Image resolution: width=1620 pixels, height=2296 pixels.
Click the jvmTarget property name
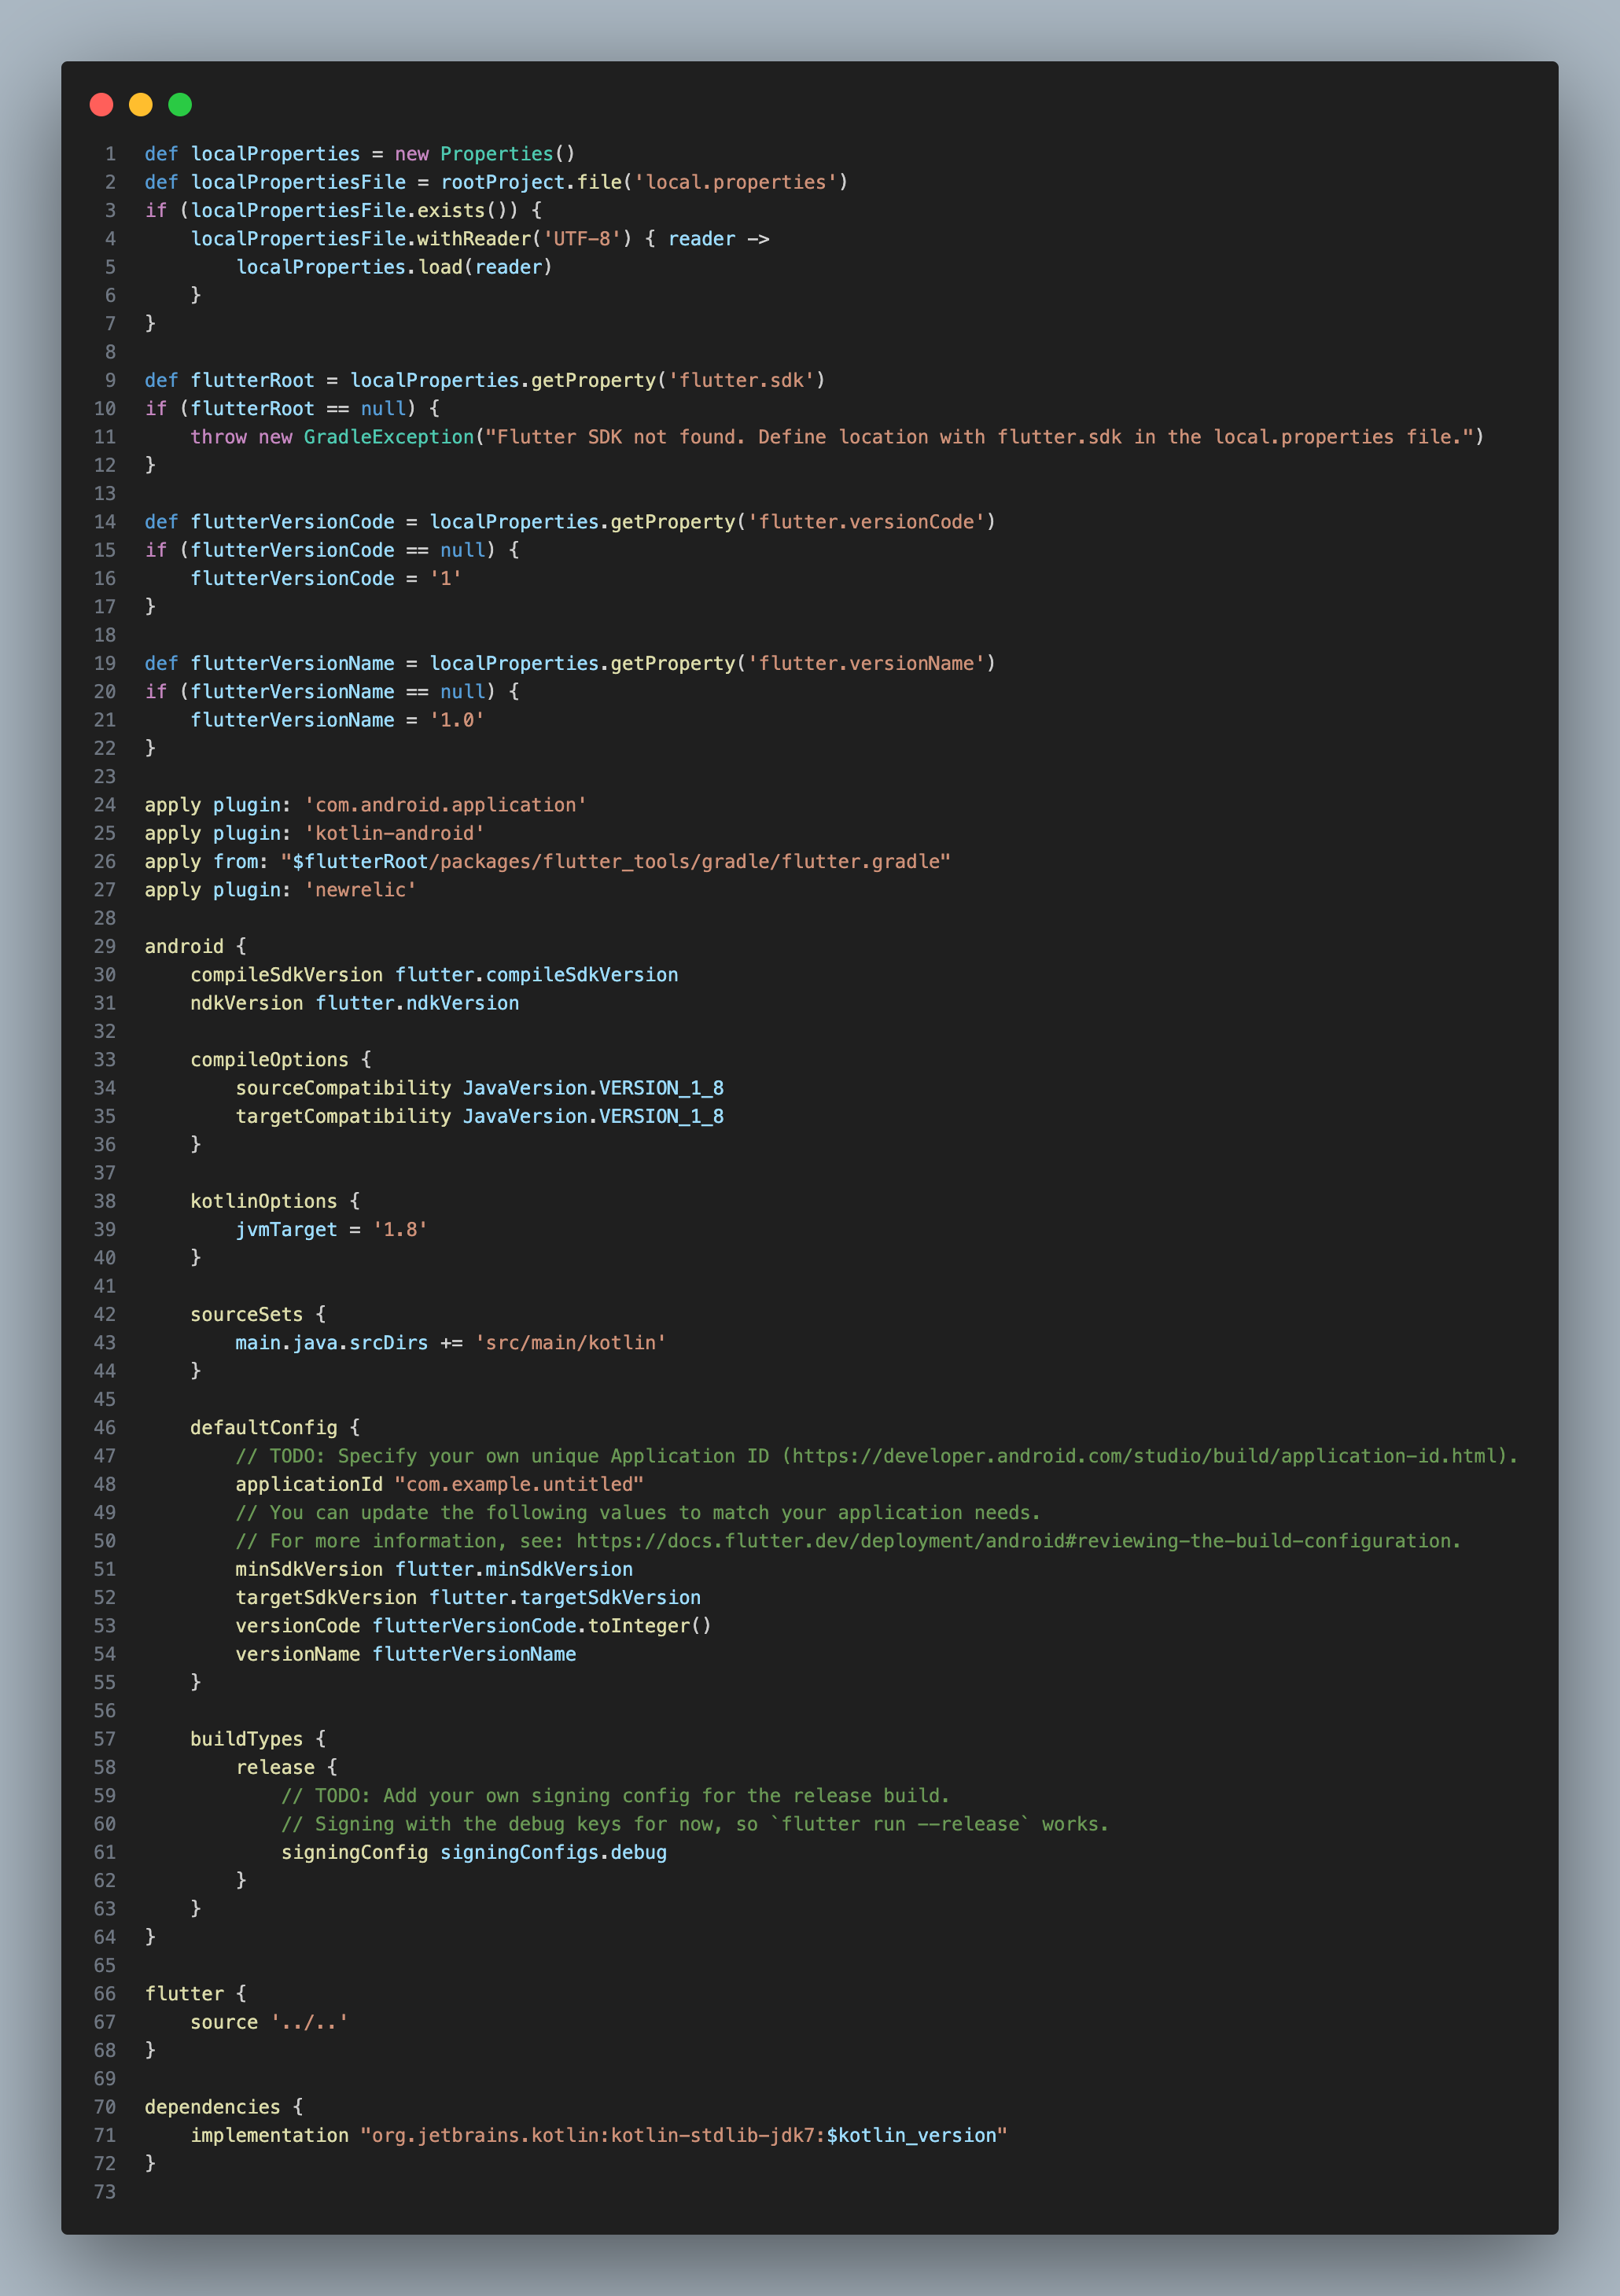click(286, 1229)
